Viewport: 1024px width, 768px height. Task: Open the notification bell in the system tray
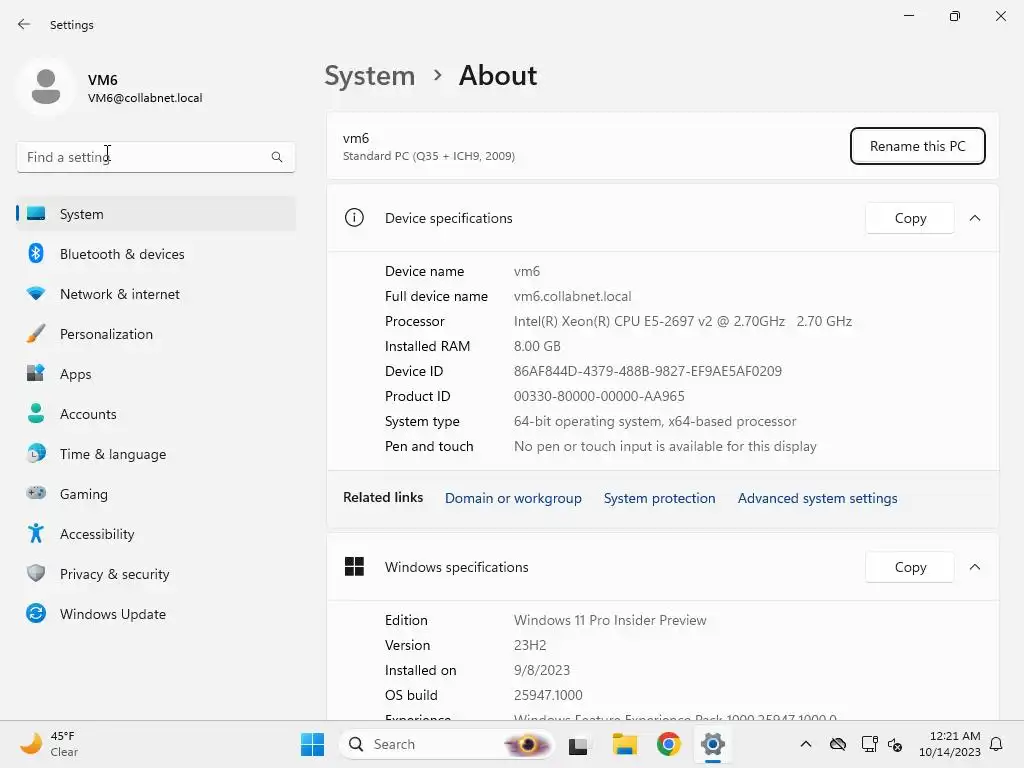pos(997,744)
